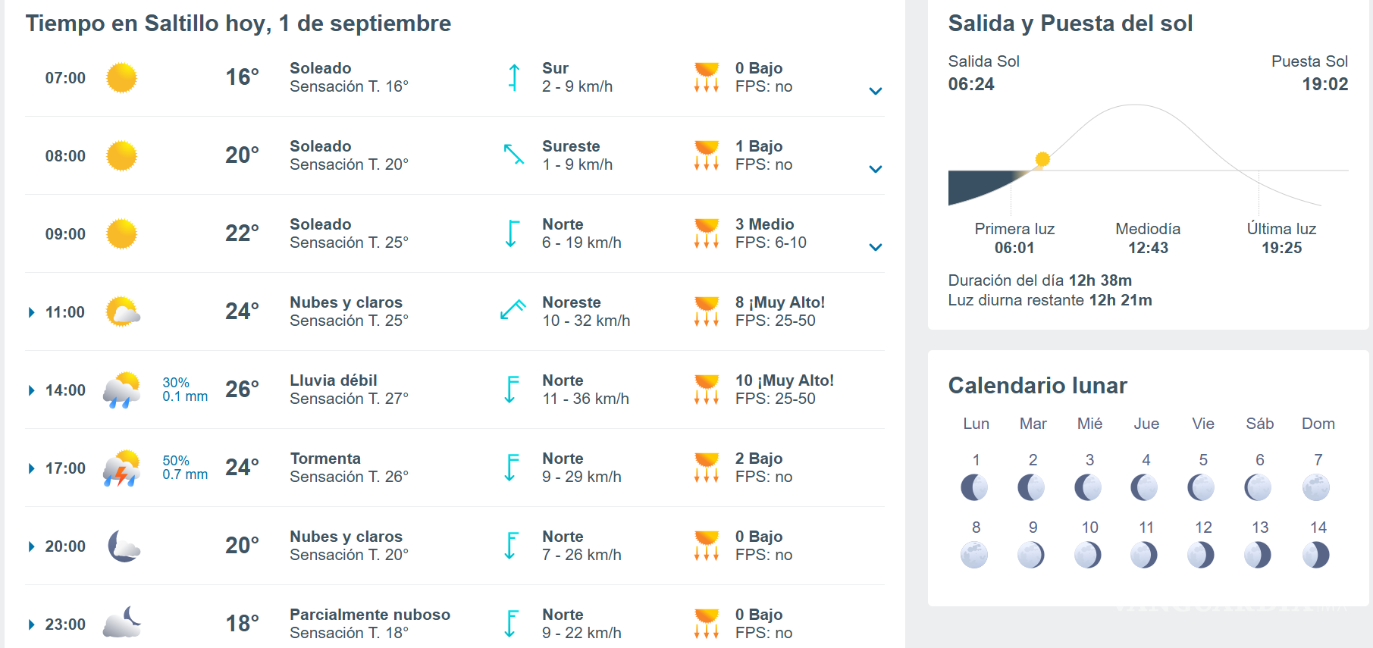Image resolution: width=1373 pixels, height=648 pixels.
Task: Select the partly cloudy icon at 11:00
Action: coord(121,311)
